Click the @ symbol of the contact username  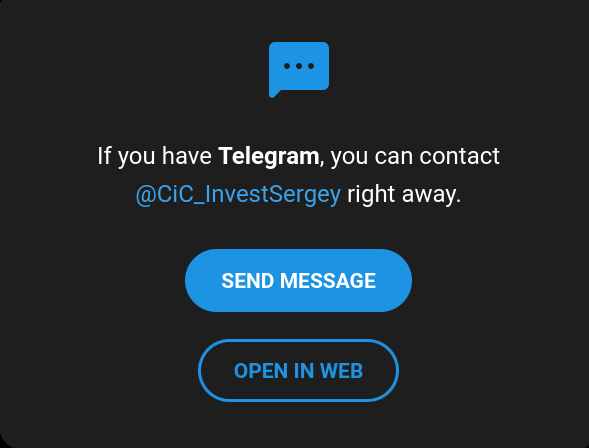point(146,195)
